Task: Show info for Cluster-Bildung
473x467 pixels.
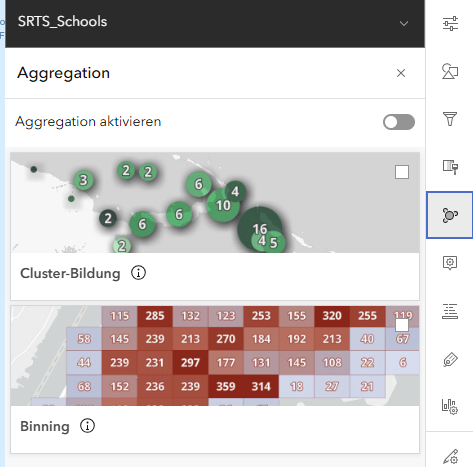Action: (138, 273)
